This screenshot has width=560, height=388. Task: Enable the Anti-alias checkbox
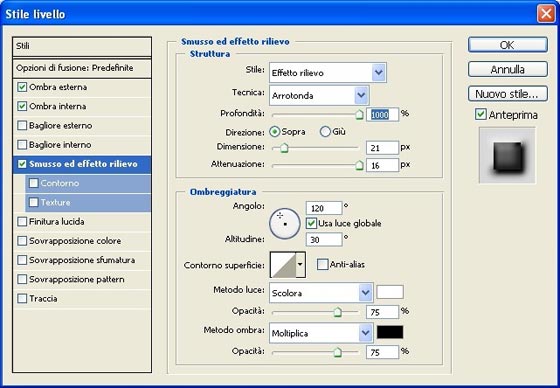tap(322, 265)
